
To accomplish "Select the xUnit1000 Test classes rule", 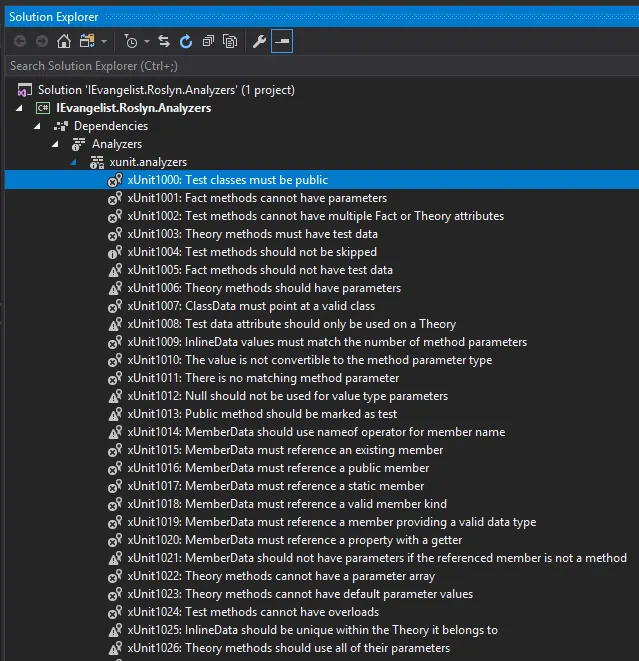I will pyautogui.click(x=228, y=180).
